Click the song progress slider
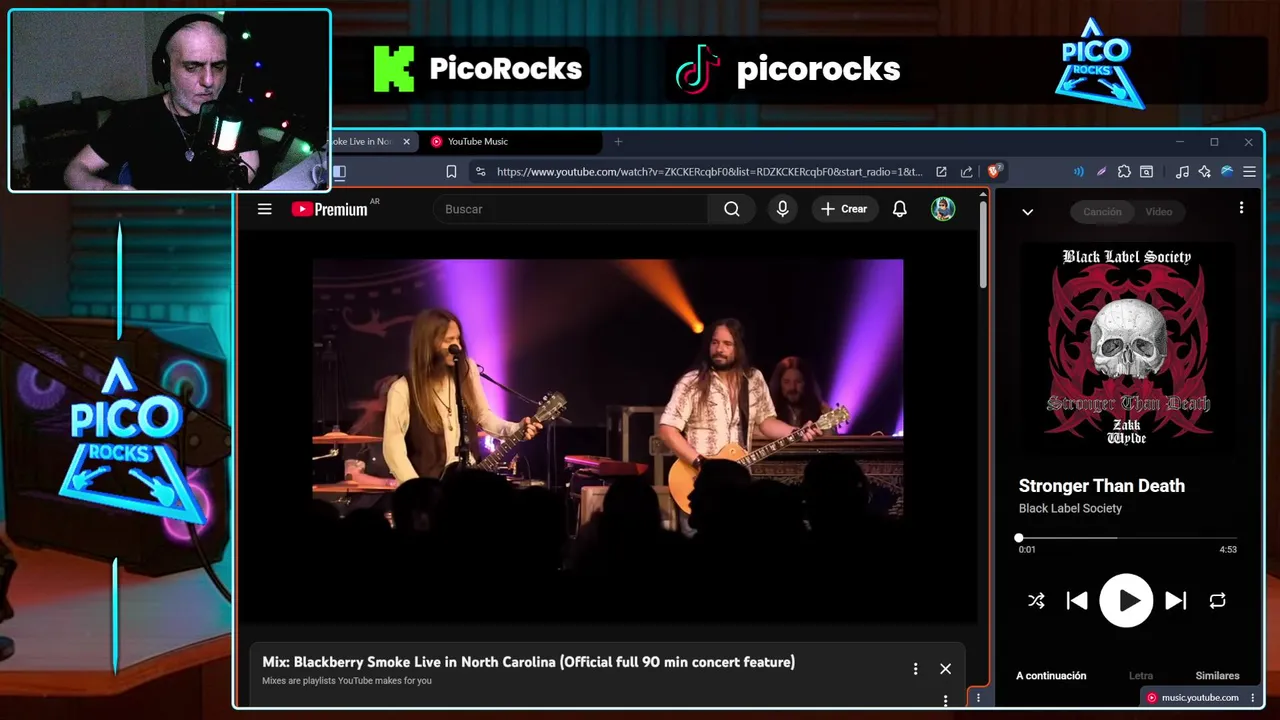The height and width of the screenshot is (720, 1280). click(x=1127, y=538)
